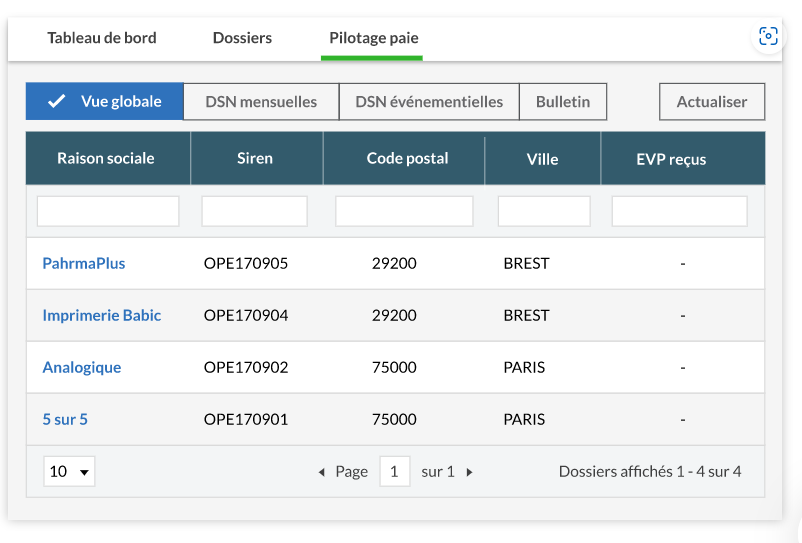Image resolution: width=802 pixels, height=543 pixels.
Task: Click the Actualiser button
Action: coord(711,102)
